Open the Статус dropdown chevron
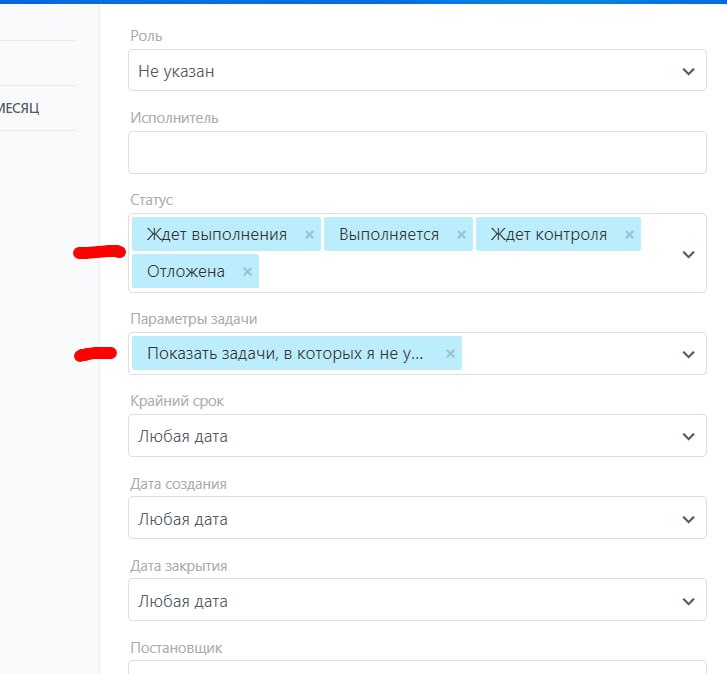The height and width of the screenshot is (674, 727). (688, 254)
